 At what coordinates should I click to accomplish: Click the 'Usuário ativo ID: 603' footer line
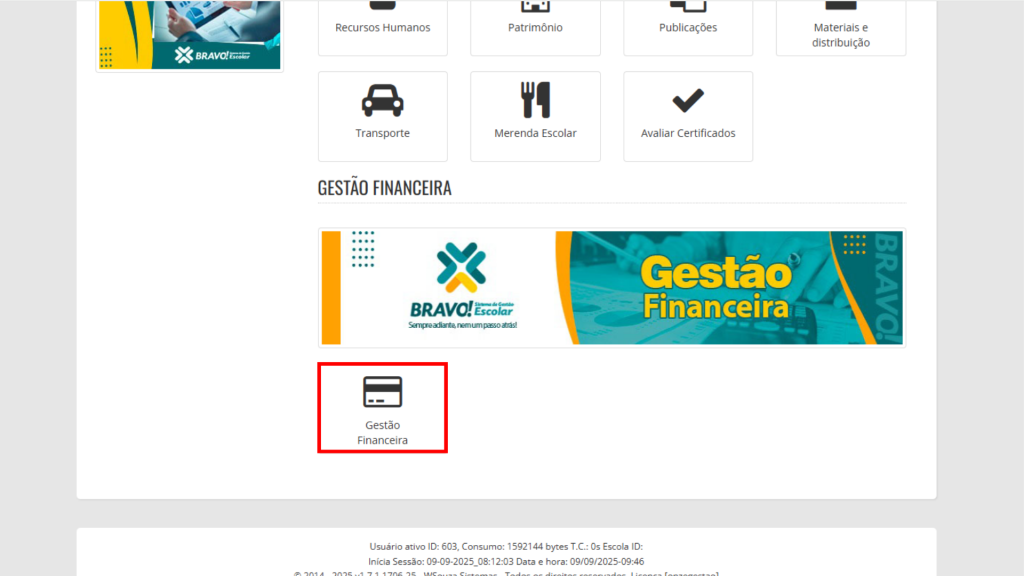(506, 547)
